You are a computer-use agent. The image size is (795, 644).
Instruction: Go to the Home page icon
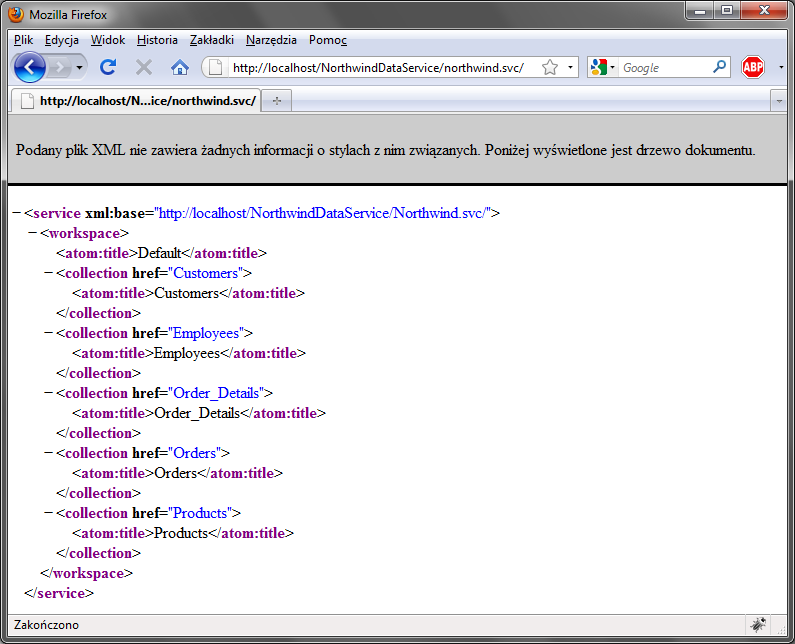point(179,67)
